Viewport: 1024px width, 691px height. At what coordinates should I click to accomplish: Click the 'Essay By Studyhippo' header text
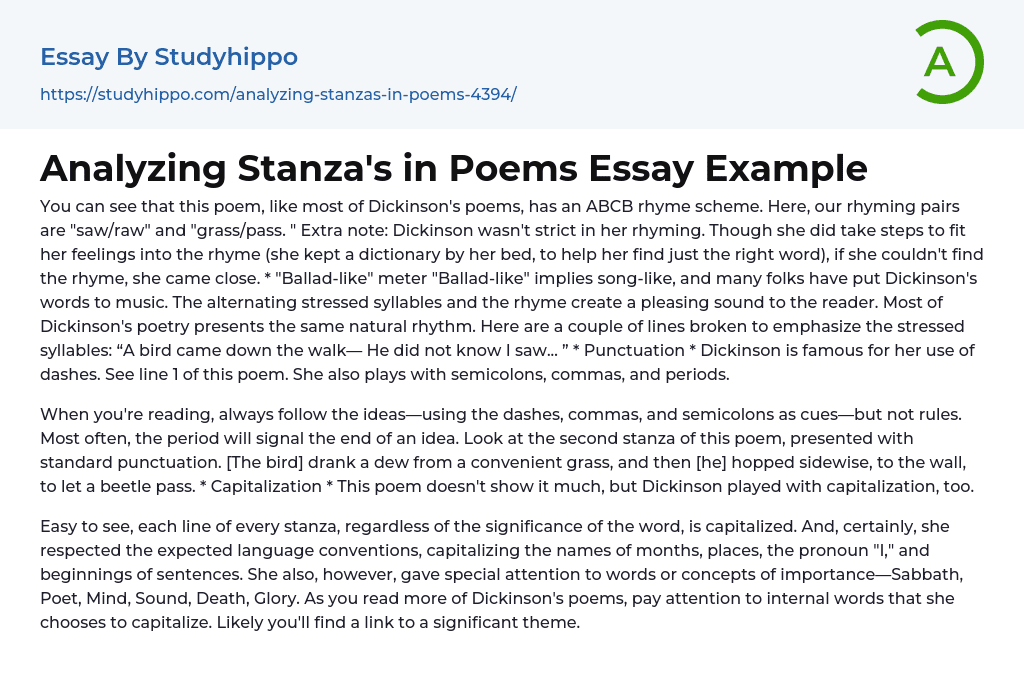click(x=169, y=57)
